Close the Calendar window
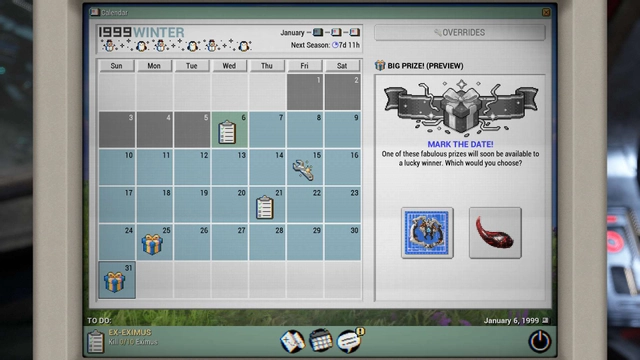This screenshot has width=640, height=360. tap(546, 13)
